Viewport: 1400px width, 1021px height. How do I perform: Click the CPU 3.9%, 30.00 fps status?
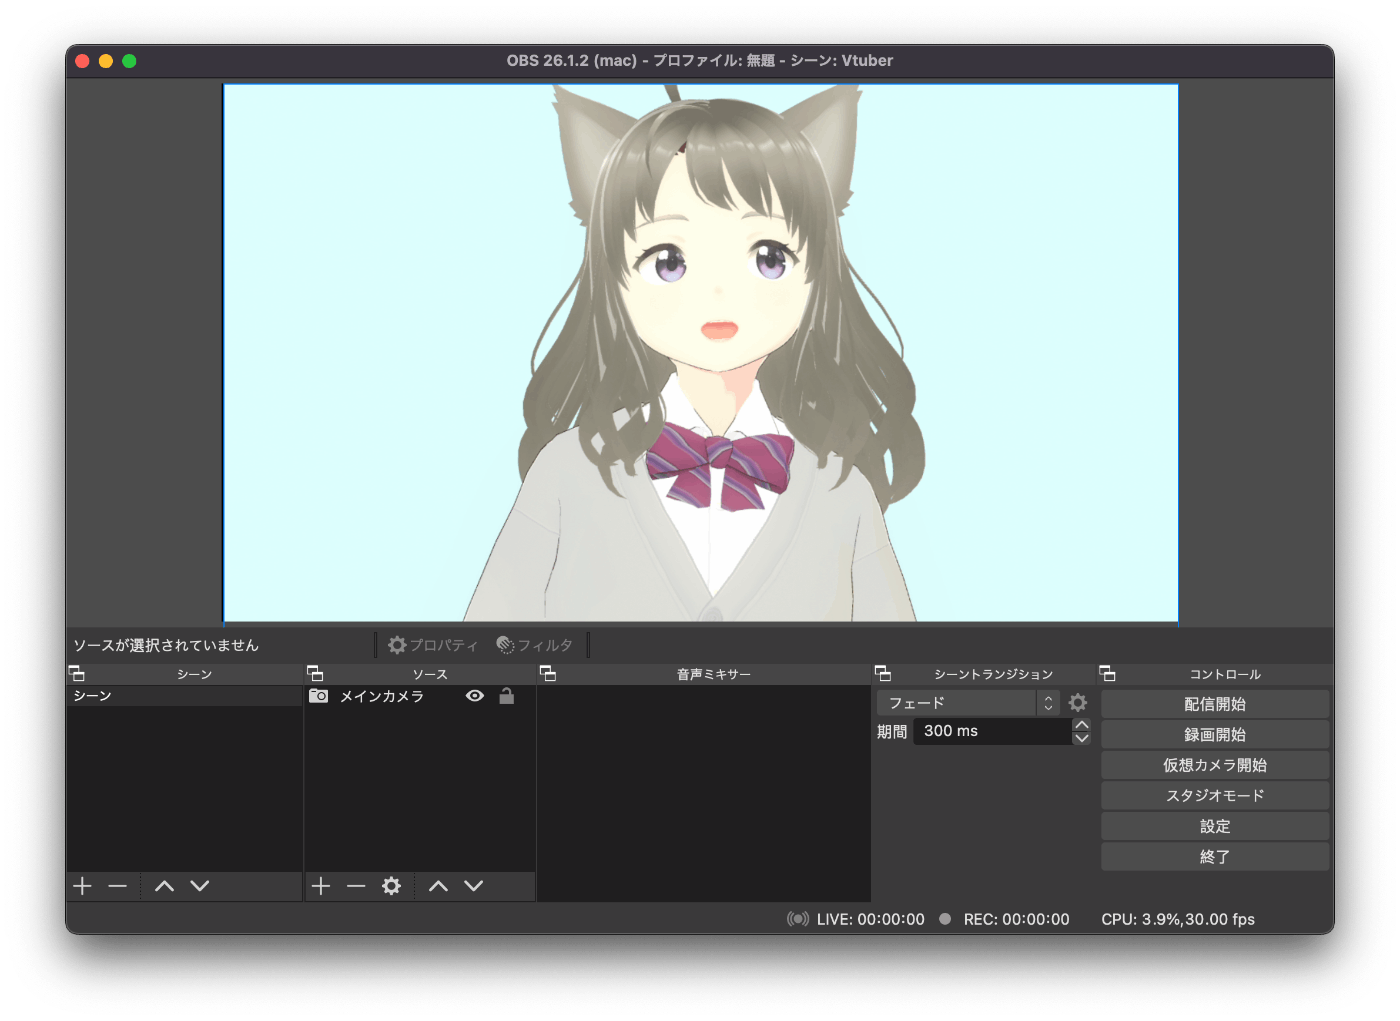pos(1178,919)
